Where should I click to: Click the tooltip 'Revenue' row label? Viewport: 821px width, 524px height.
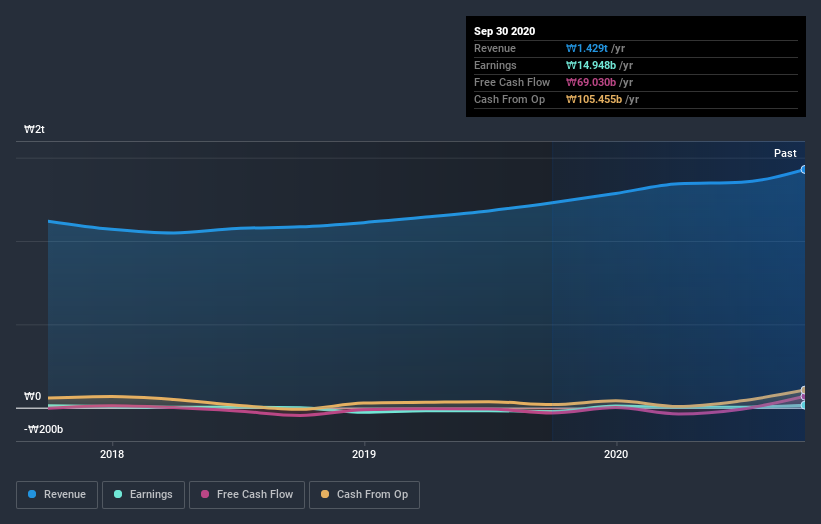point(495,48)
